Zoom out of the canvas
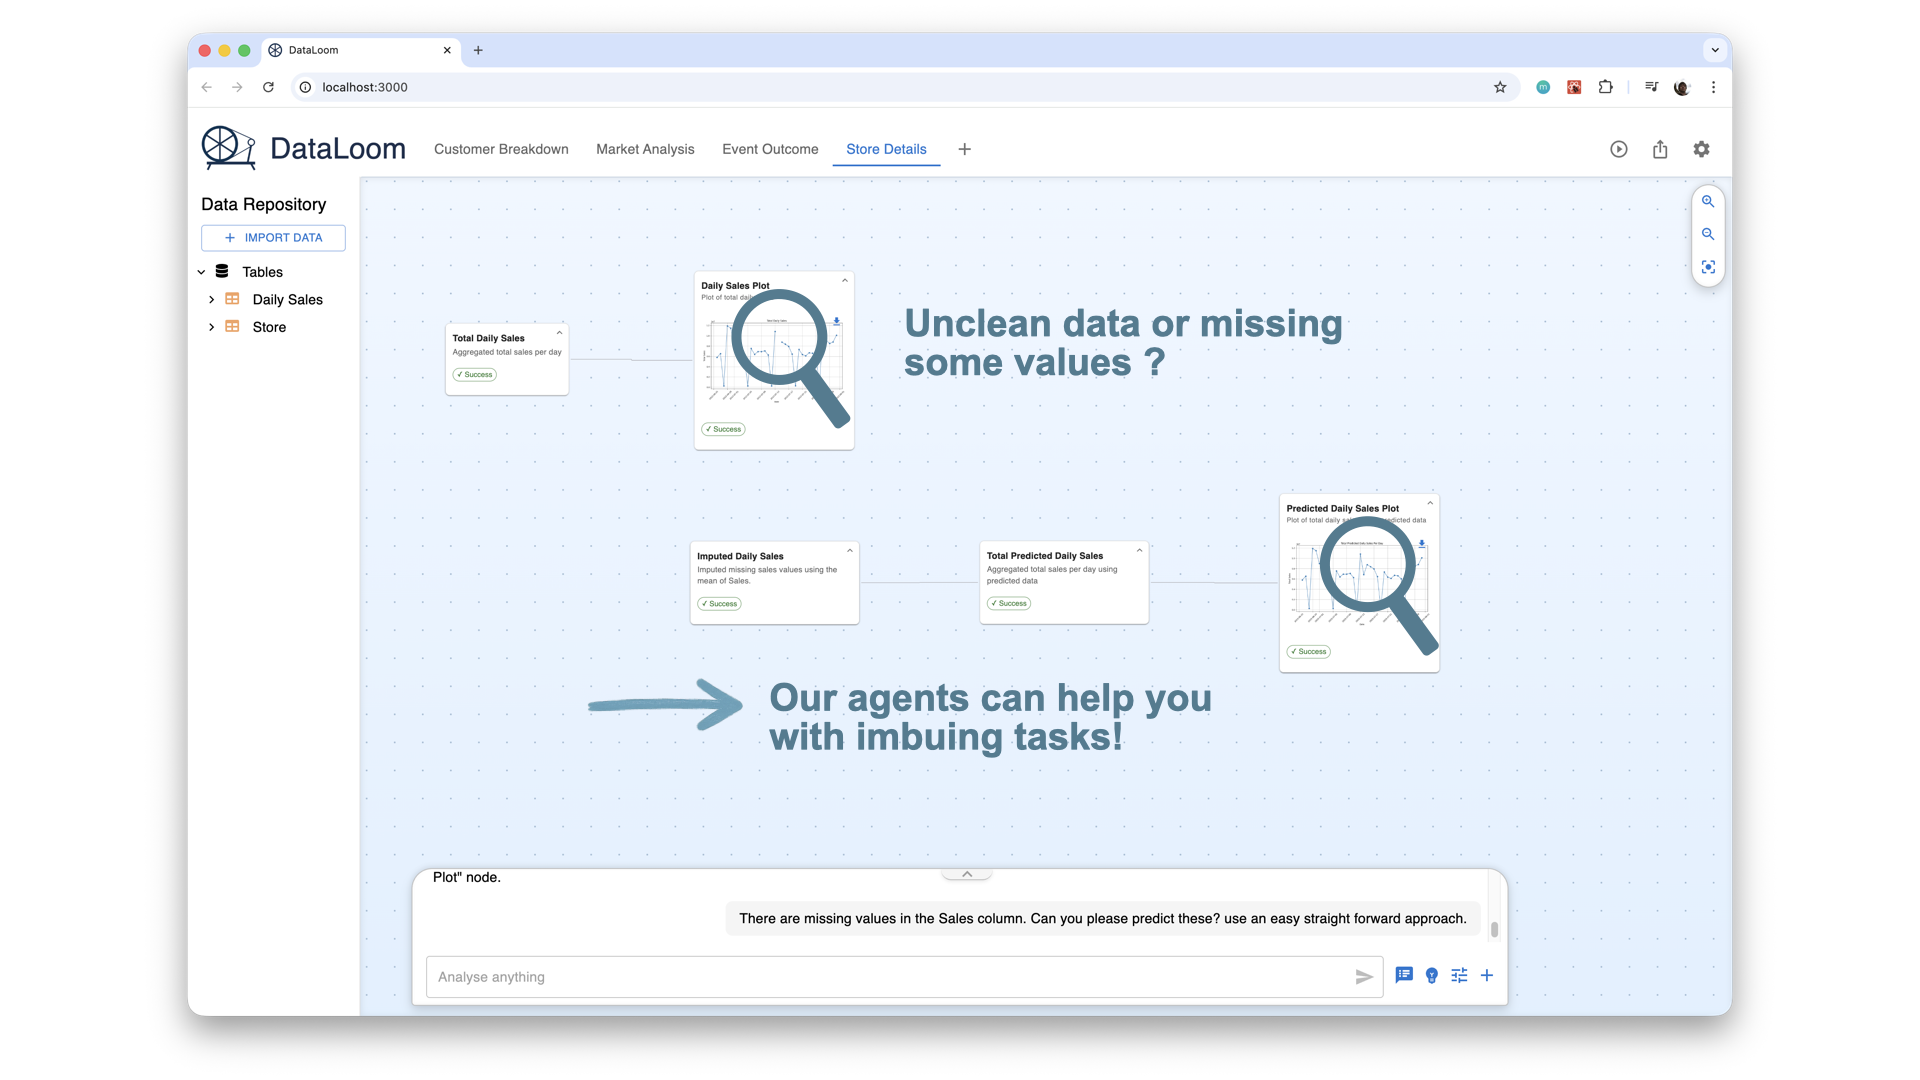1920x1080 pixels. click(x=1708, y=234)
